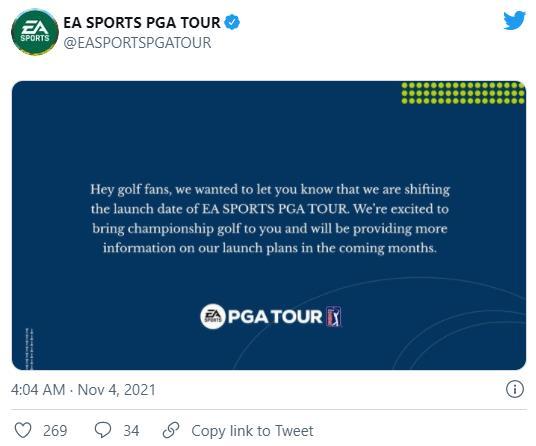Screen dimensions: 536x446
Task: Click the chain link icon
Action: [x=171, y=430]
